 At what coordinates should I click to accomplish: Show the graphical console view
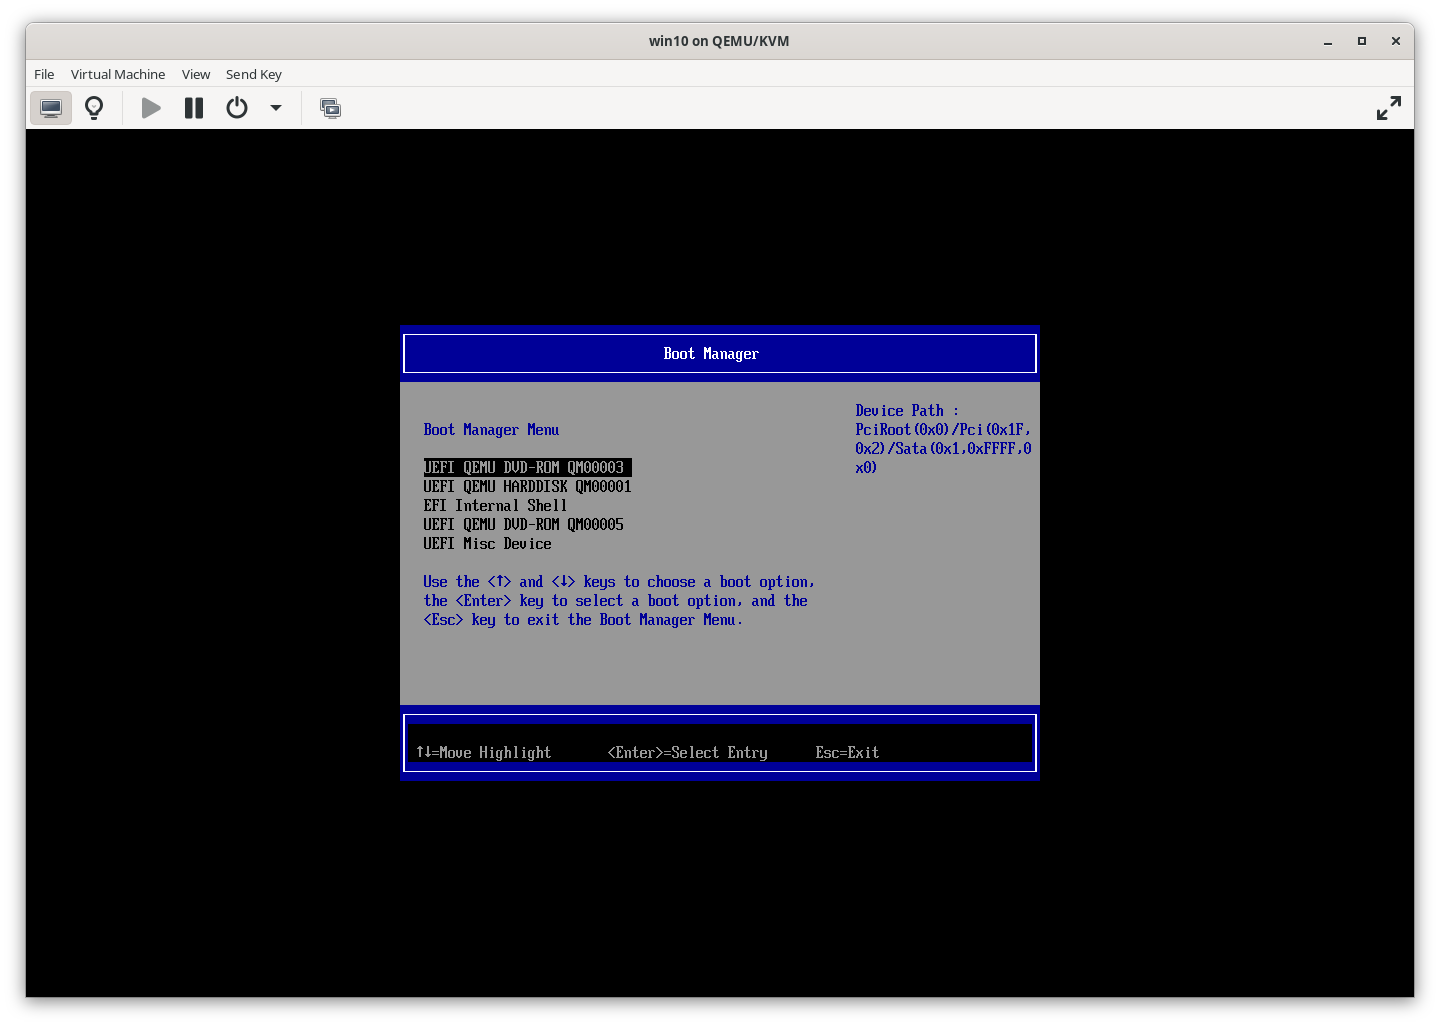(51, 108)
